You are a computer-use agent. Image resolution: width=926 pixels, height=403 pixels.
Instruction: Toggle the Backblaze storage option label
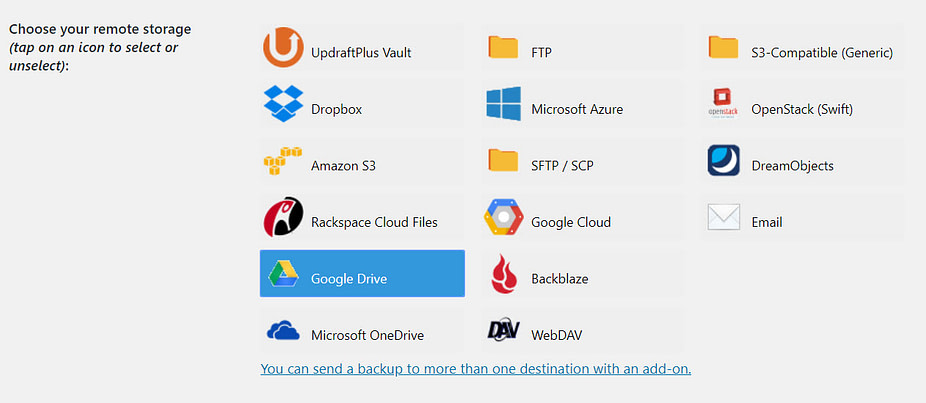coord(560,279)
